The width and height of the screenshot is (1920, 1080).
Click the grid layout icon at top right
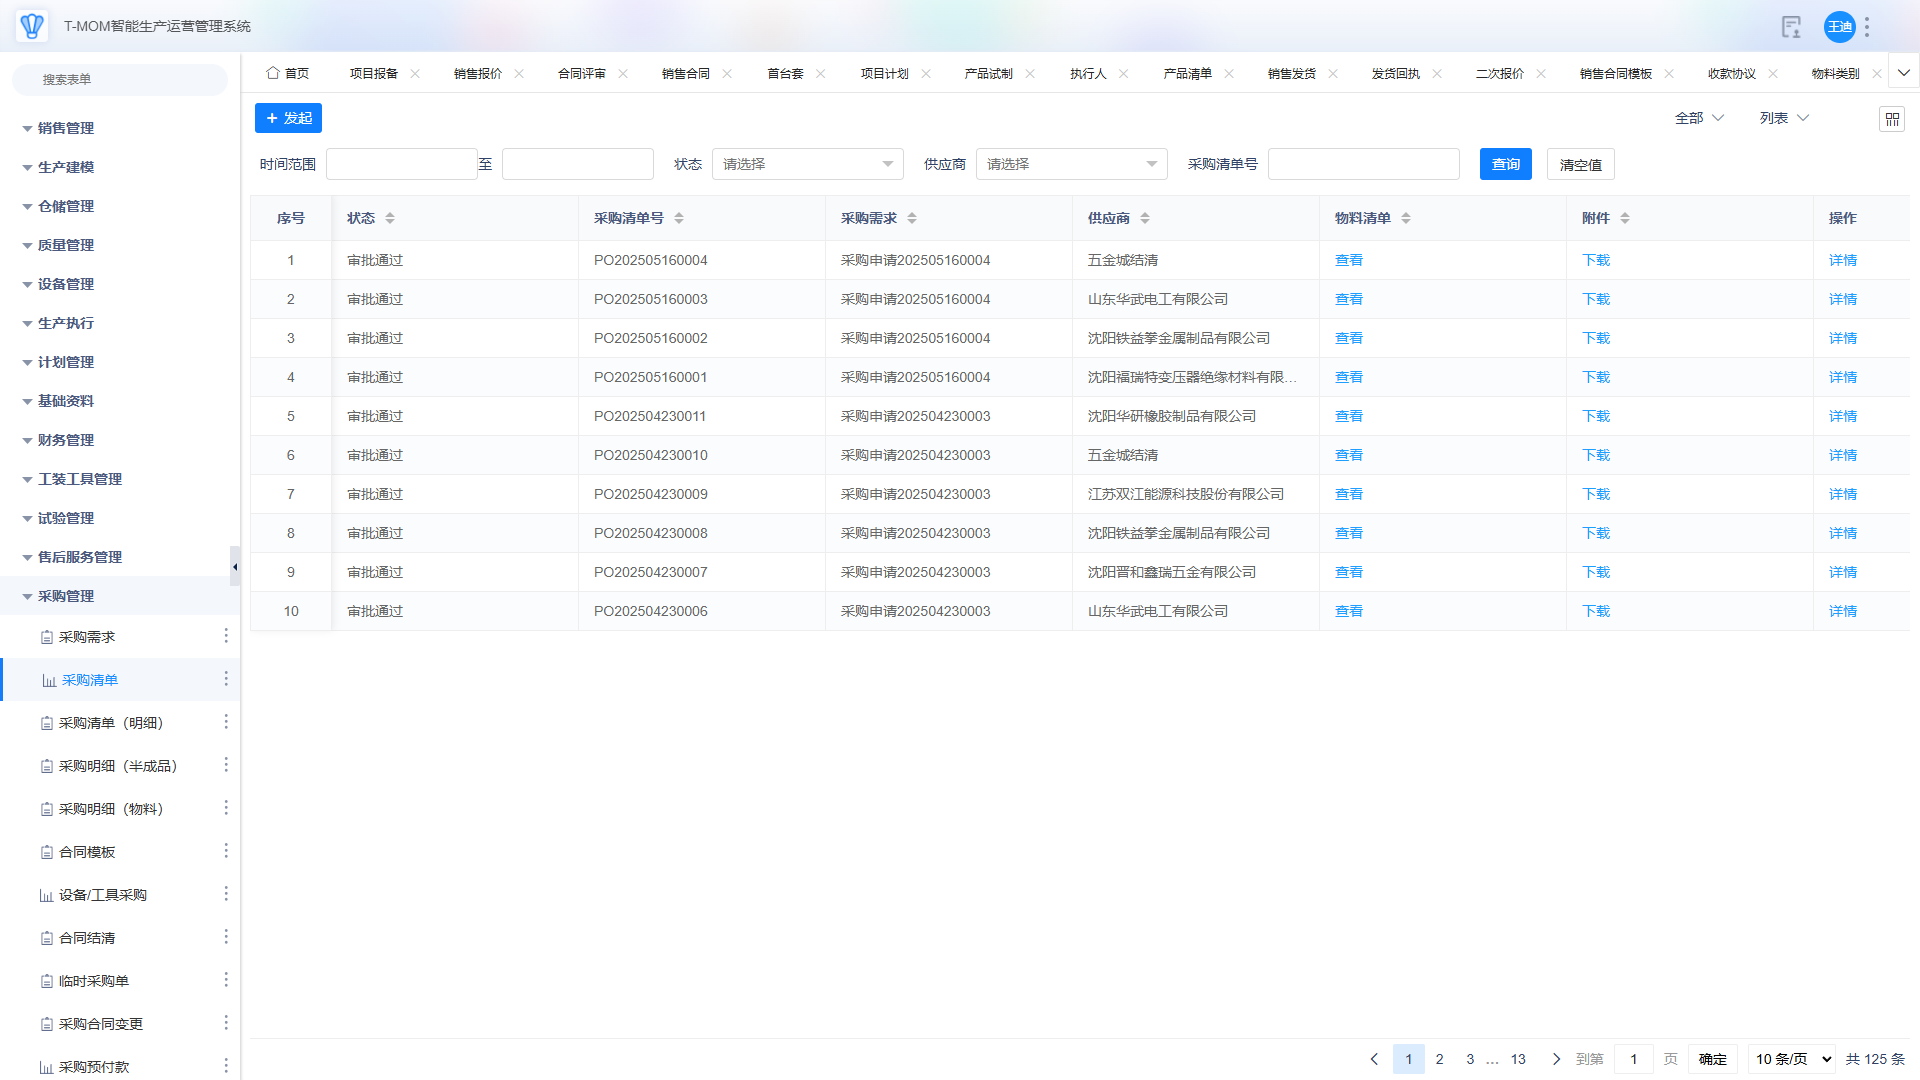(x=1892, y=119)
